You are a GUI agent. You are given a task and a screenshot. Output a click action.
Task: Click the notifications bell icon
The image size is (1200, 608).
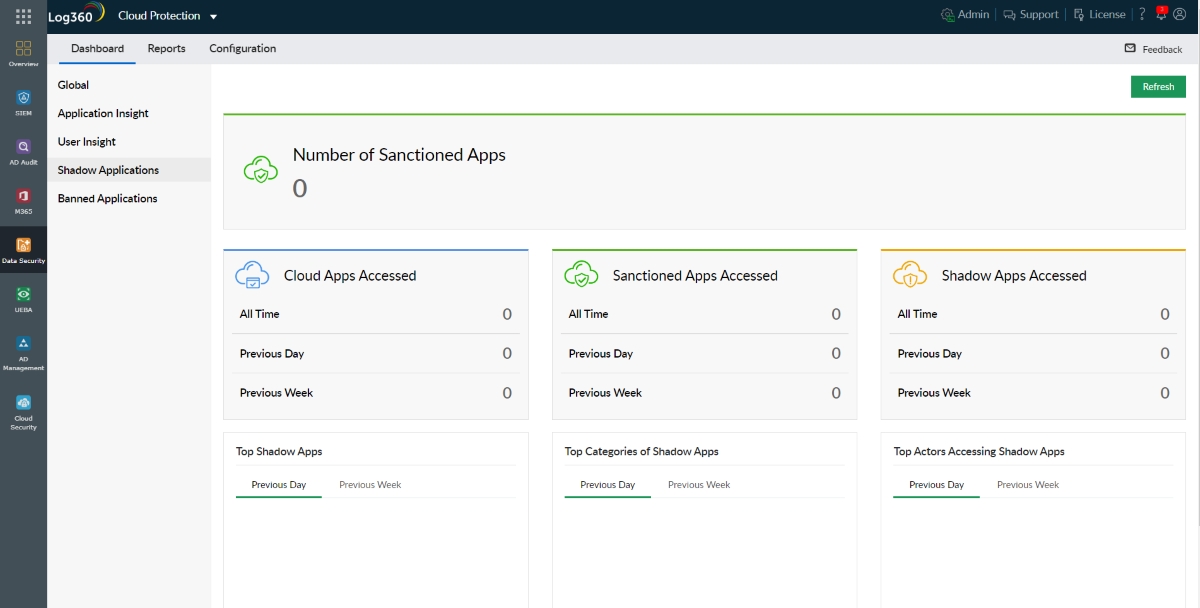tap(1161, 14)
